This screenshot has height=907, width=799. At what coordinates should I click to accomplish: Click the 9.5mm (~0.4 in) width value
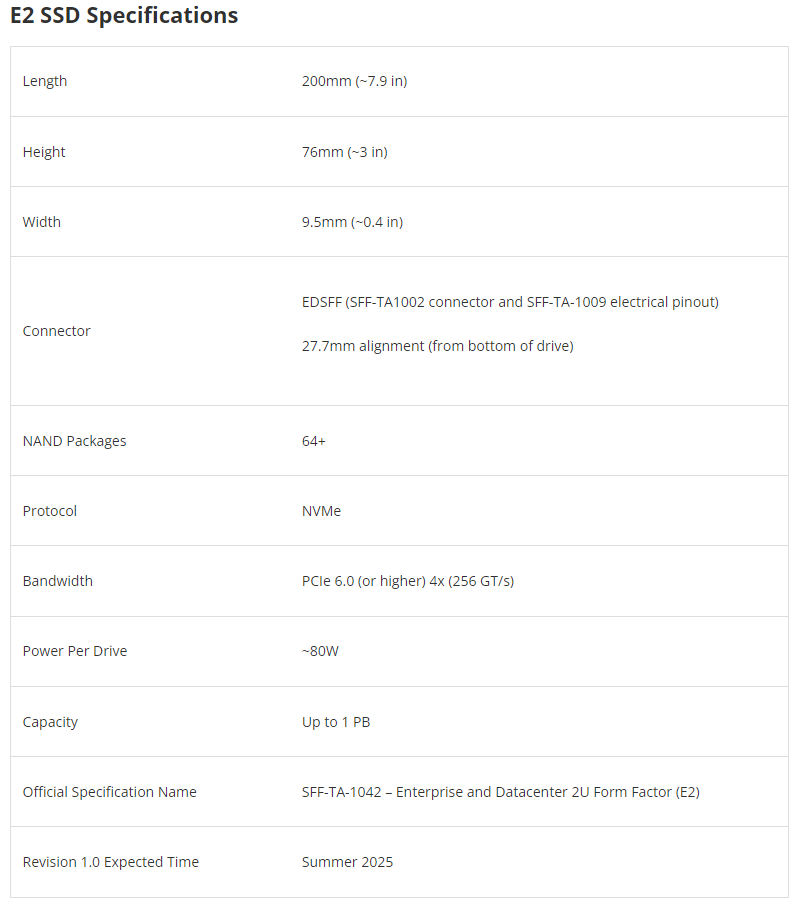coord(352,222)
